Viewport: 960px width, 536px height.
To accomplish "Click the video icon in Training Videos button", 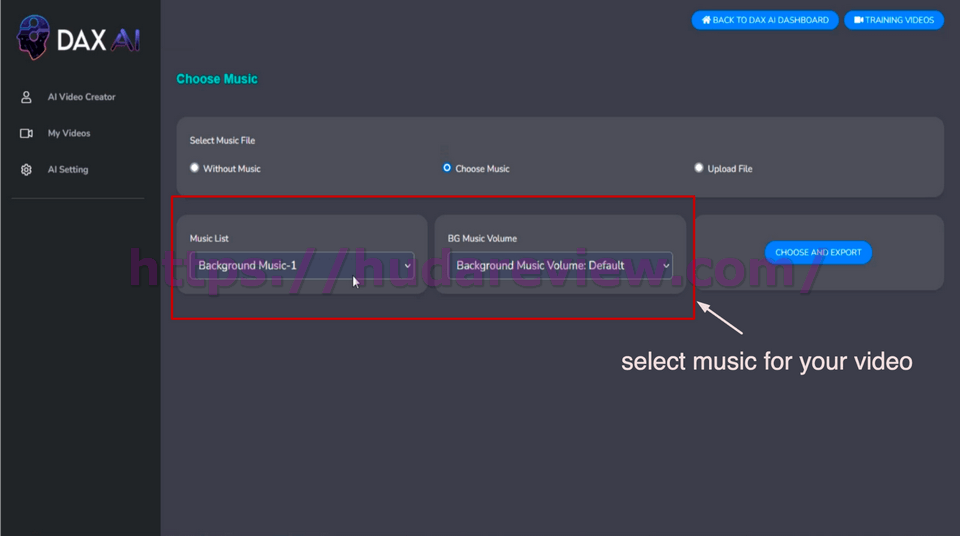I will tap(858, 20).
